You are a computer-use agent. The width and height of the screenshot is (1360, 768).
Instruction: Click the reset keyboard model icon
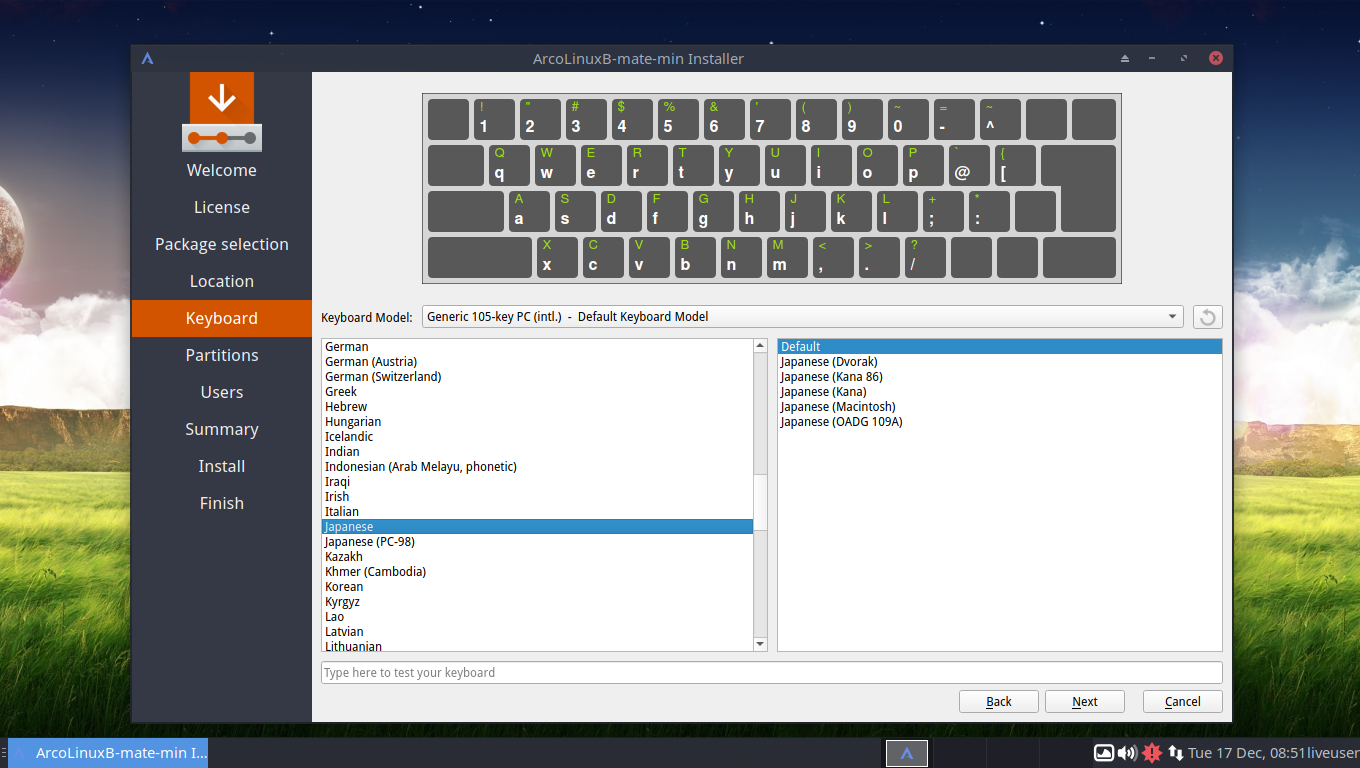(x=1207, y=317)
